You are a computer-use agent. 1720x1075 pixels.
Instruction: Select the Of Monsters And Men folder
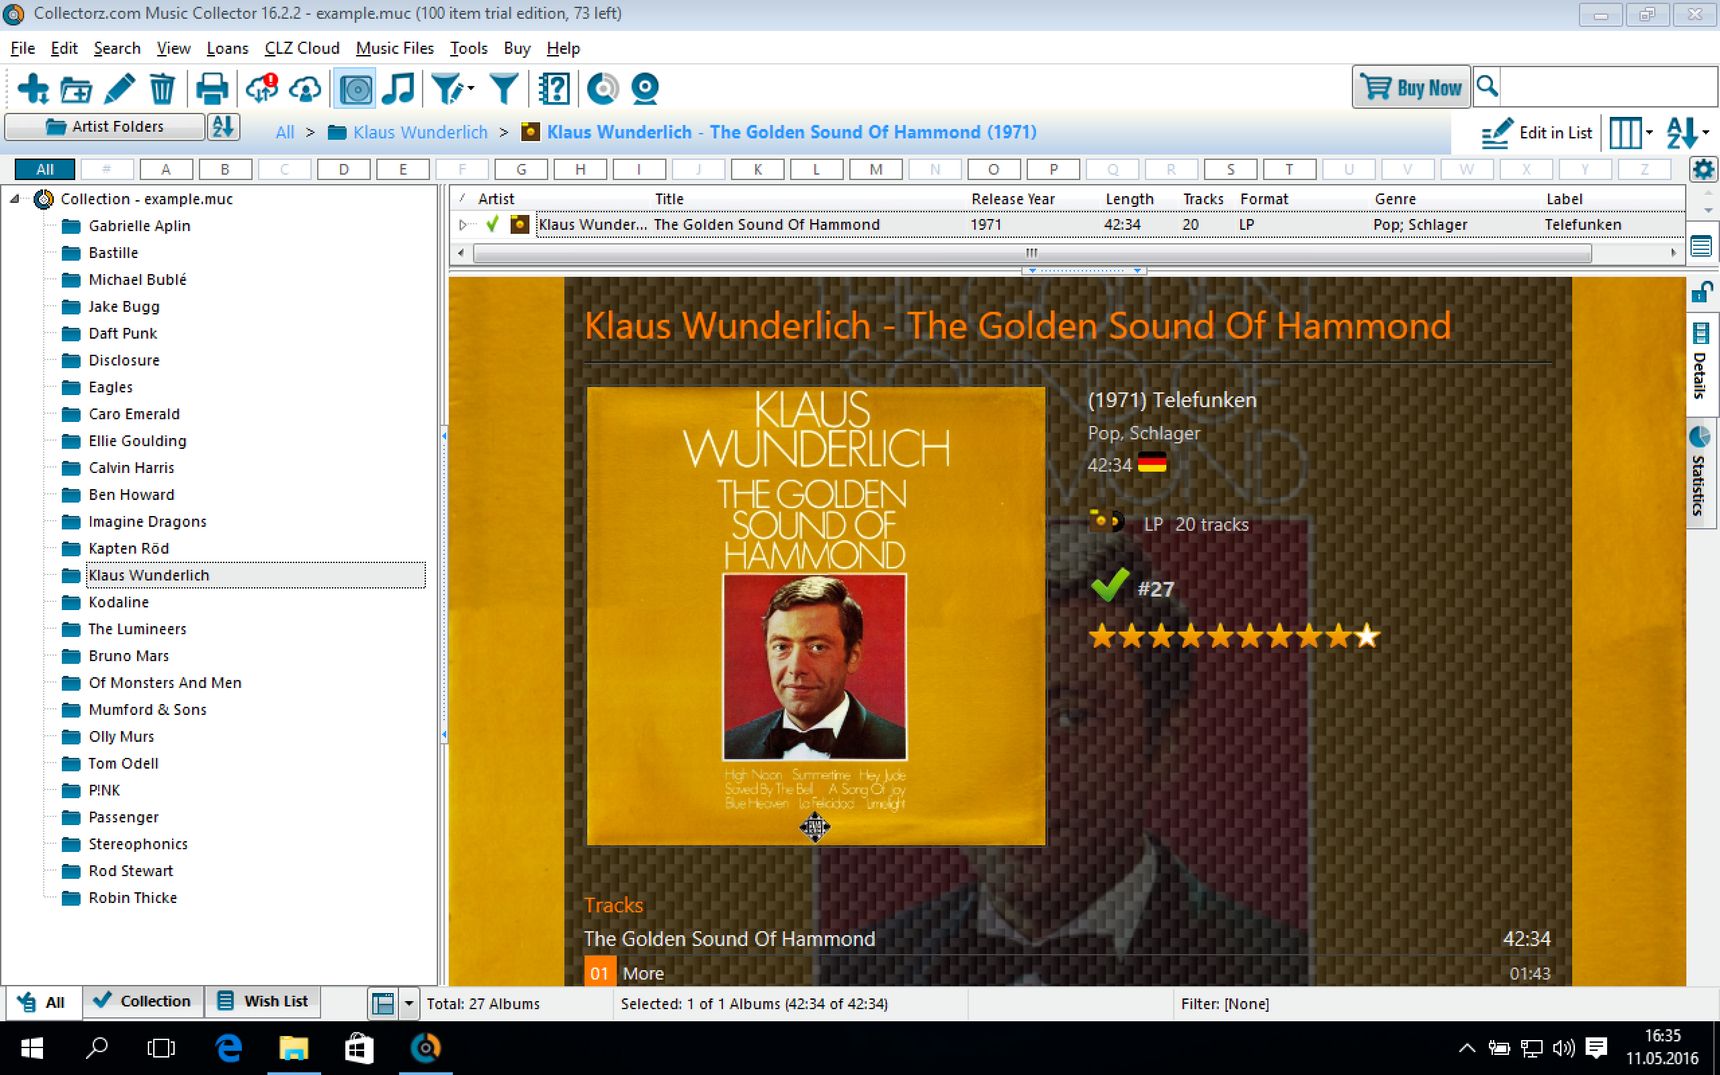pos(165,682)
